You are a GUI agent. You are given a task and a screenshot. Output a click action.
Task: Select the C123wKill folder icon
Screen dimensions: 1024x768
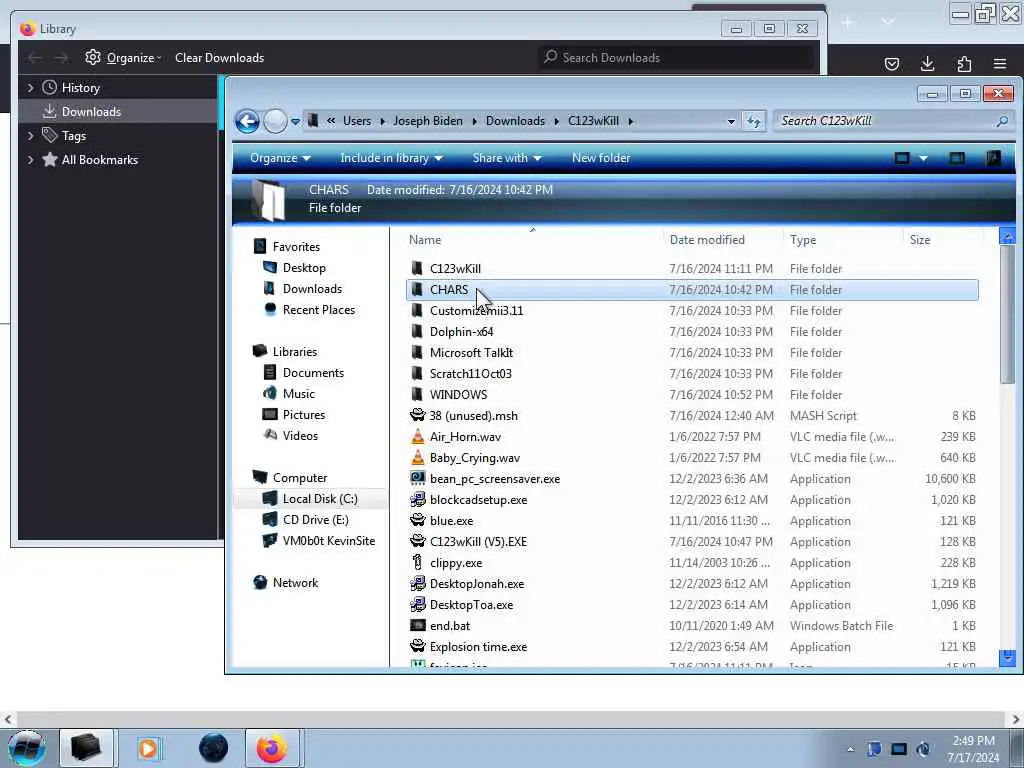417,268
